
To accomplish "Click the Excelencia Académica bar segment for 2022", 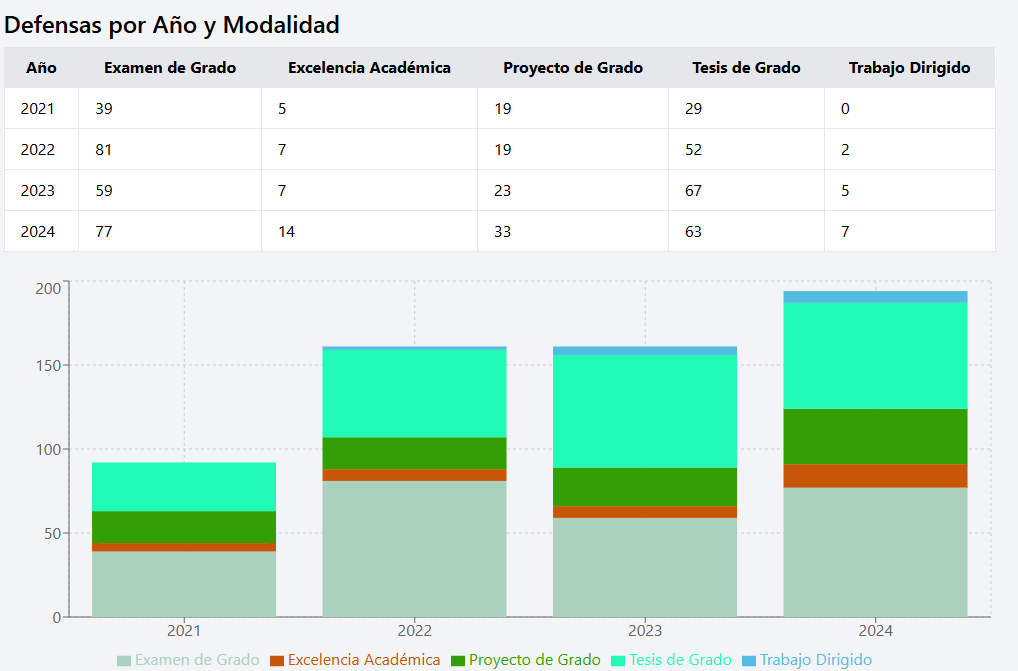I will click(414, 475).
